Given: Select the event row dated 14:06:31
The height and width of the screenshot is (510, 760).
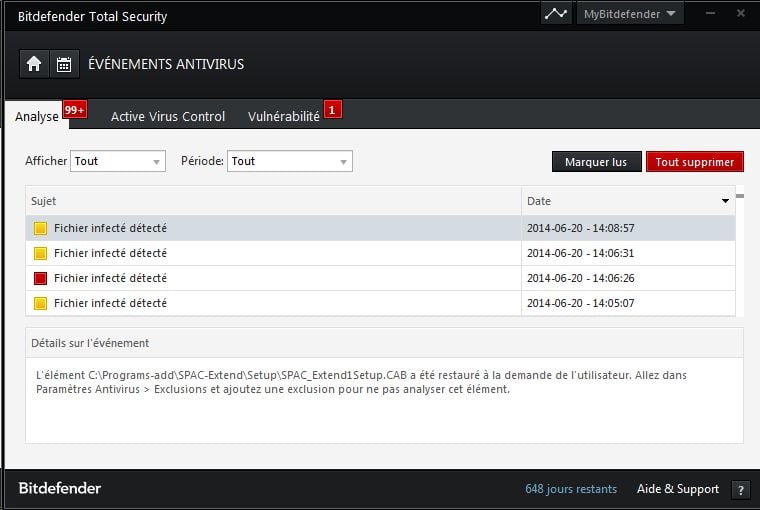Looking at the screenshot, I should [380, 253].
